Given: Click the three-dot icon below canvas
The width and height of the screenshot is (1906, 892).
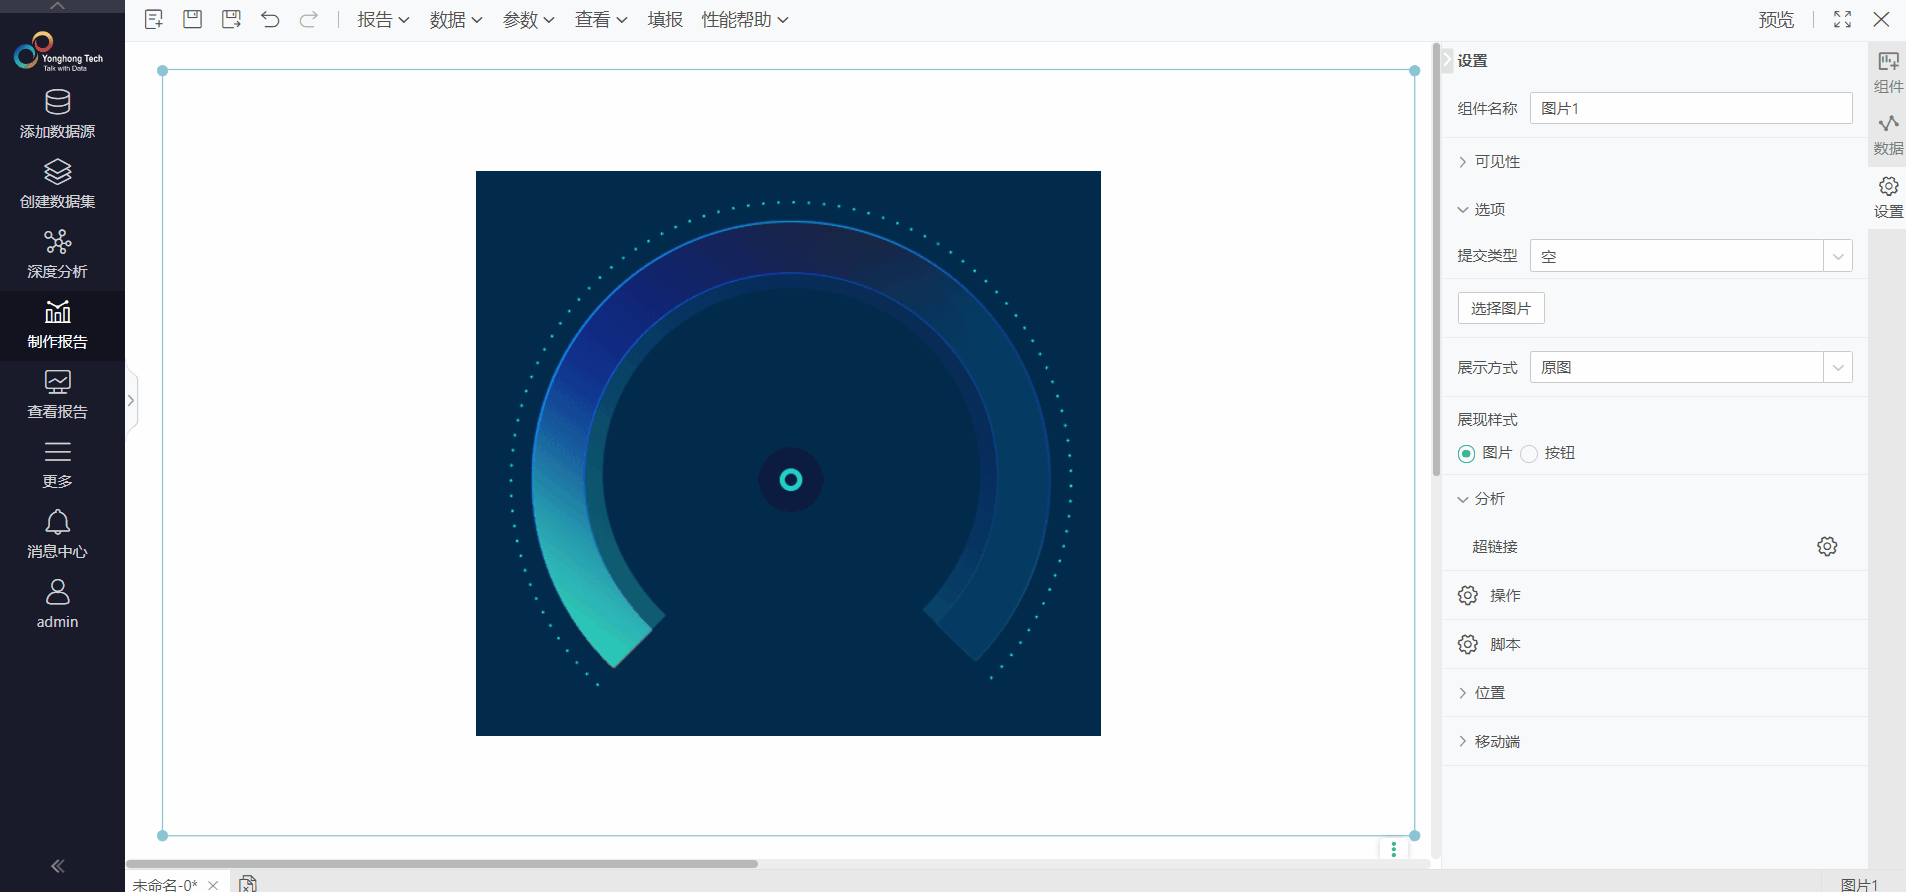Looking at the screenshot, I should 1393,849.
